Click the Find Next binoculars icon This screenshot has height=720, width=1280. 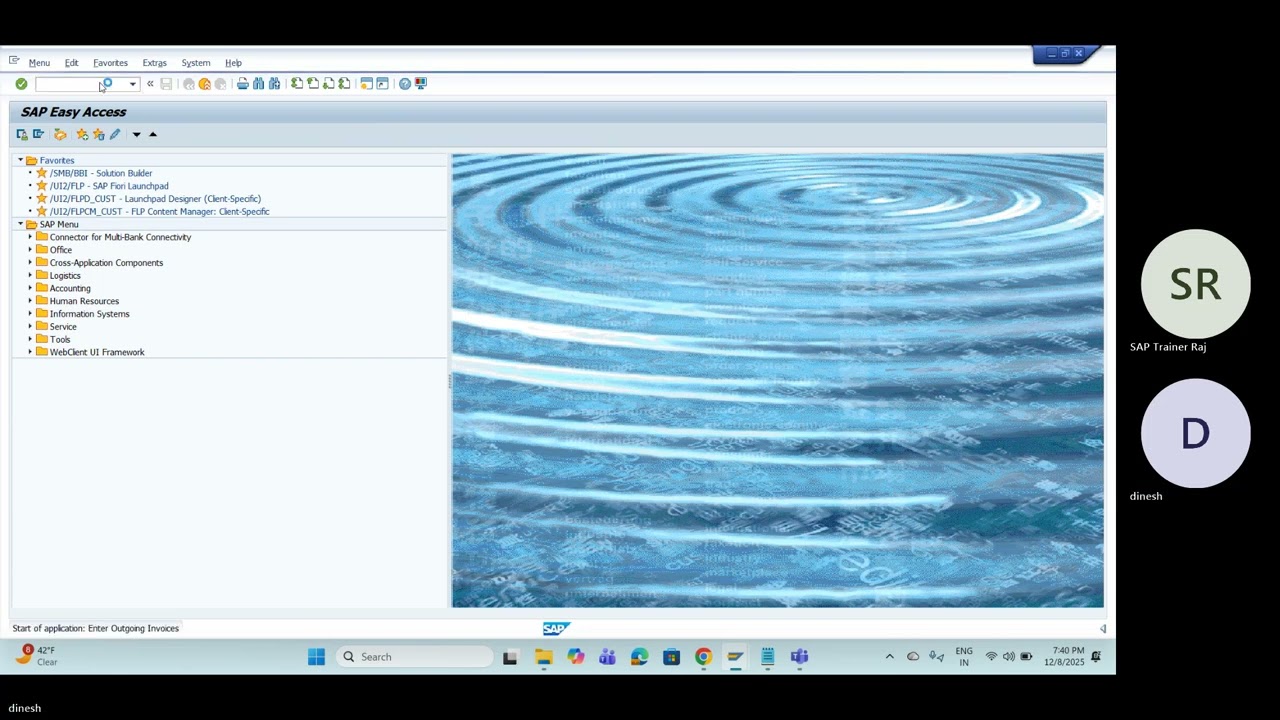click(x=274, y=84)
